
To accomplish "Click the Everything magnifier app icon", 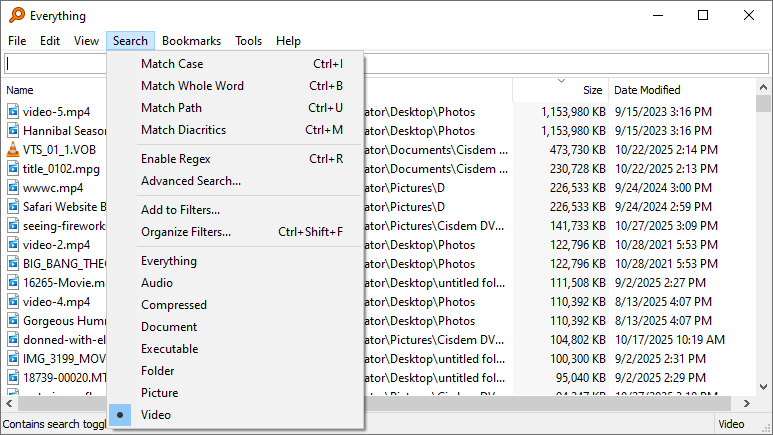I will (17, 15).
